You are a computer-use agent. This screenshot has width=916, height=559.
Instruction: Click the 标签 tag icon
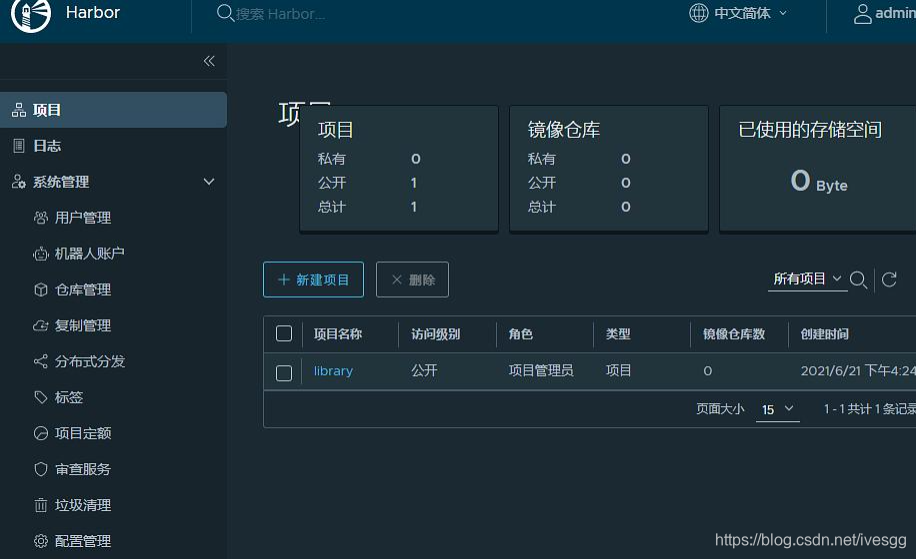41,398
